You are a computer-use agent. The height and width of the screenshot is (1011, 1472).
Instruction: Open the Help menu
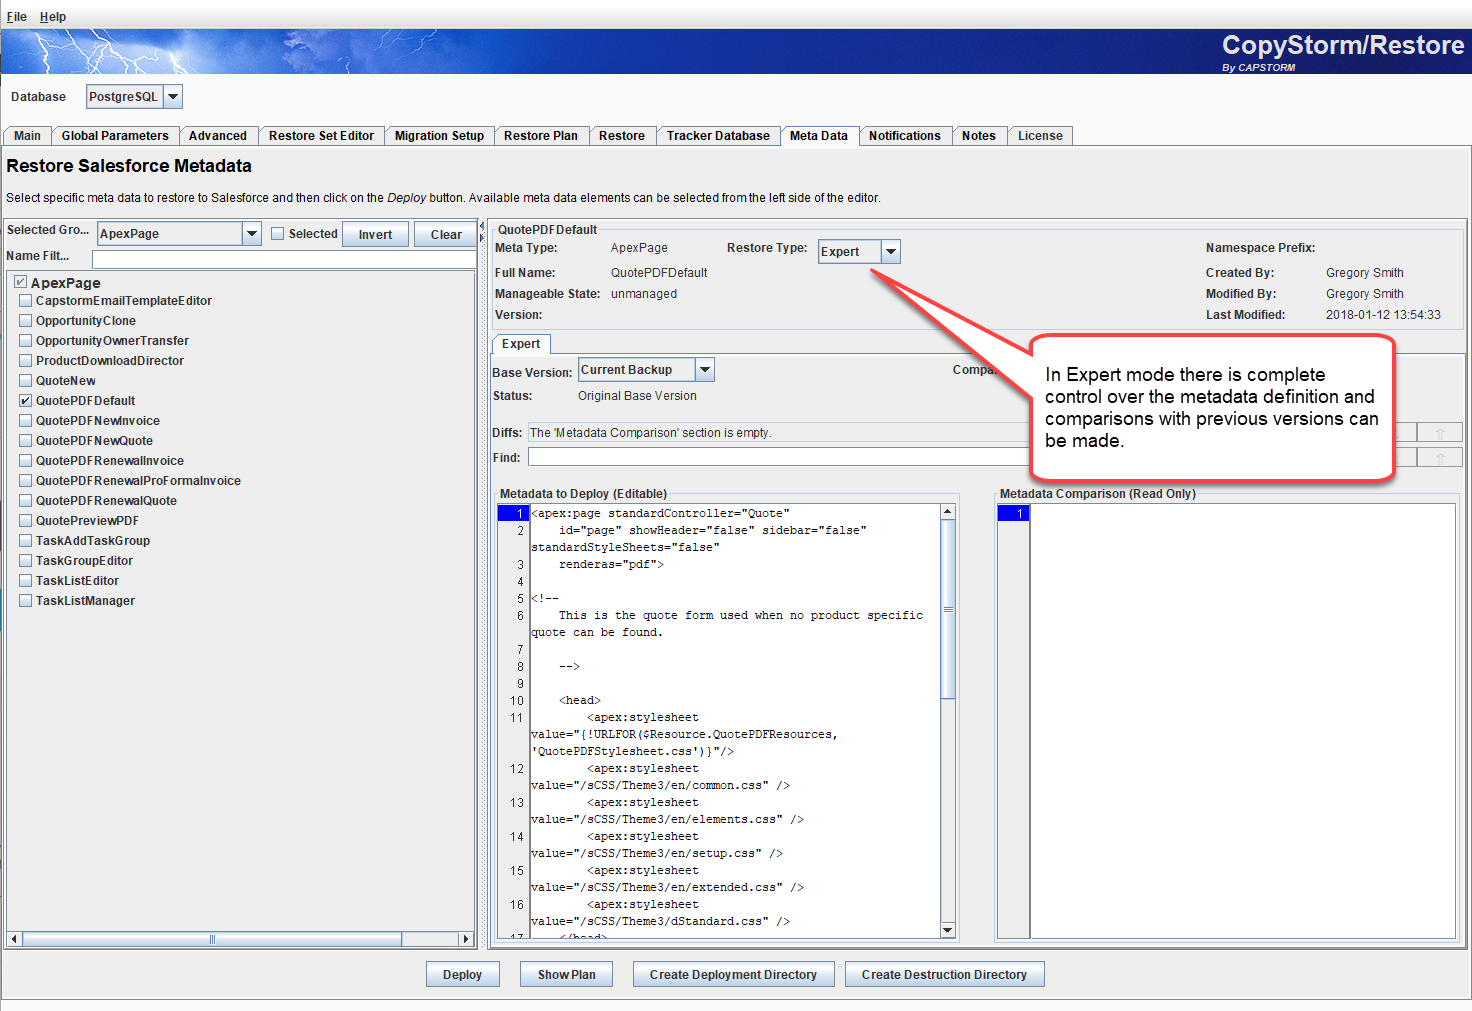[53, 17]
